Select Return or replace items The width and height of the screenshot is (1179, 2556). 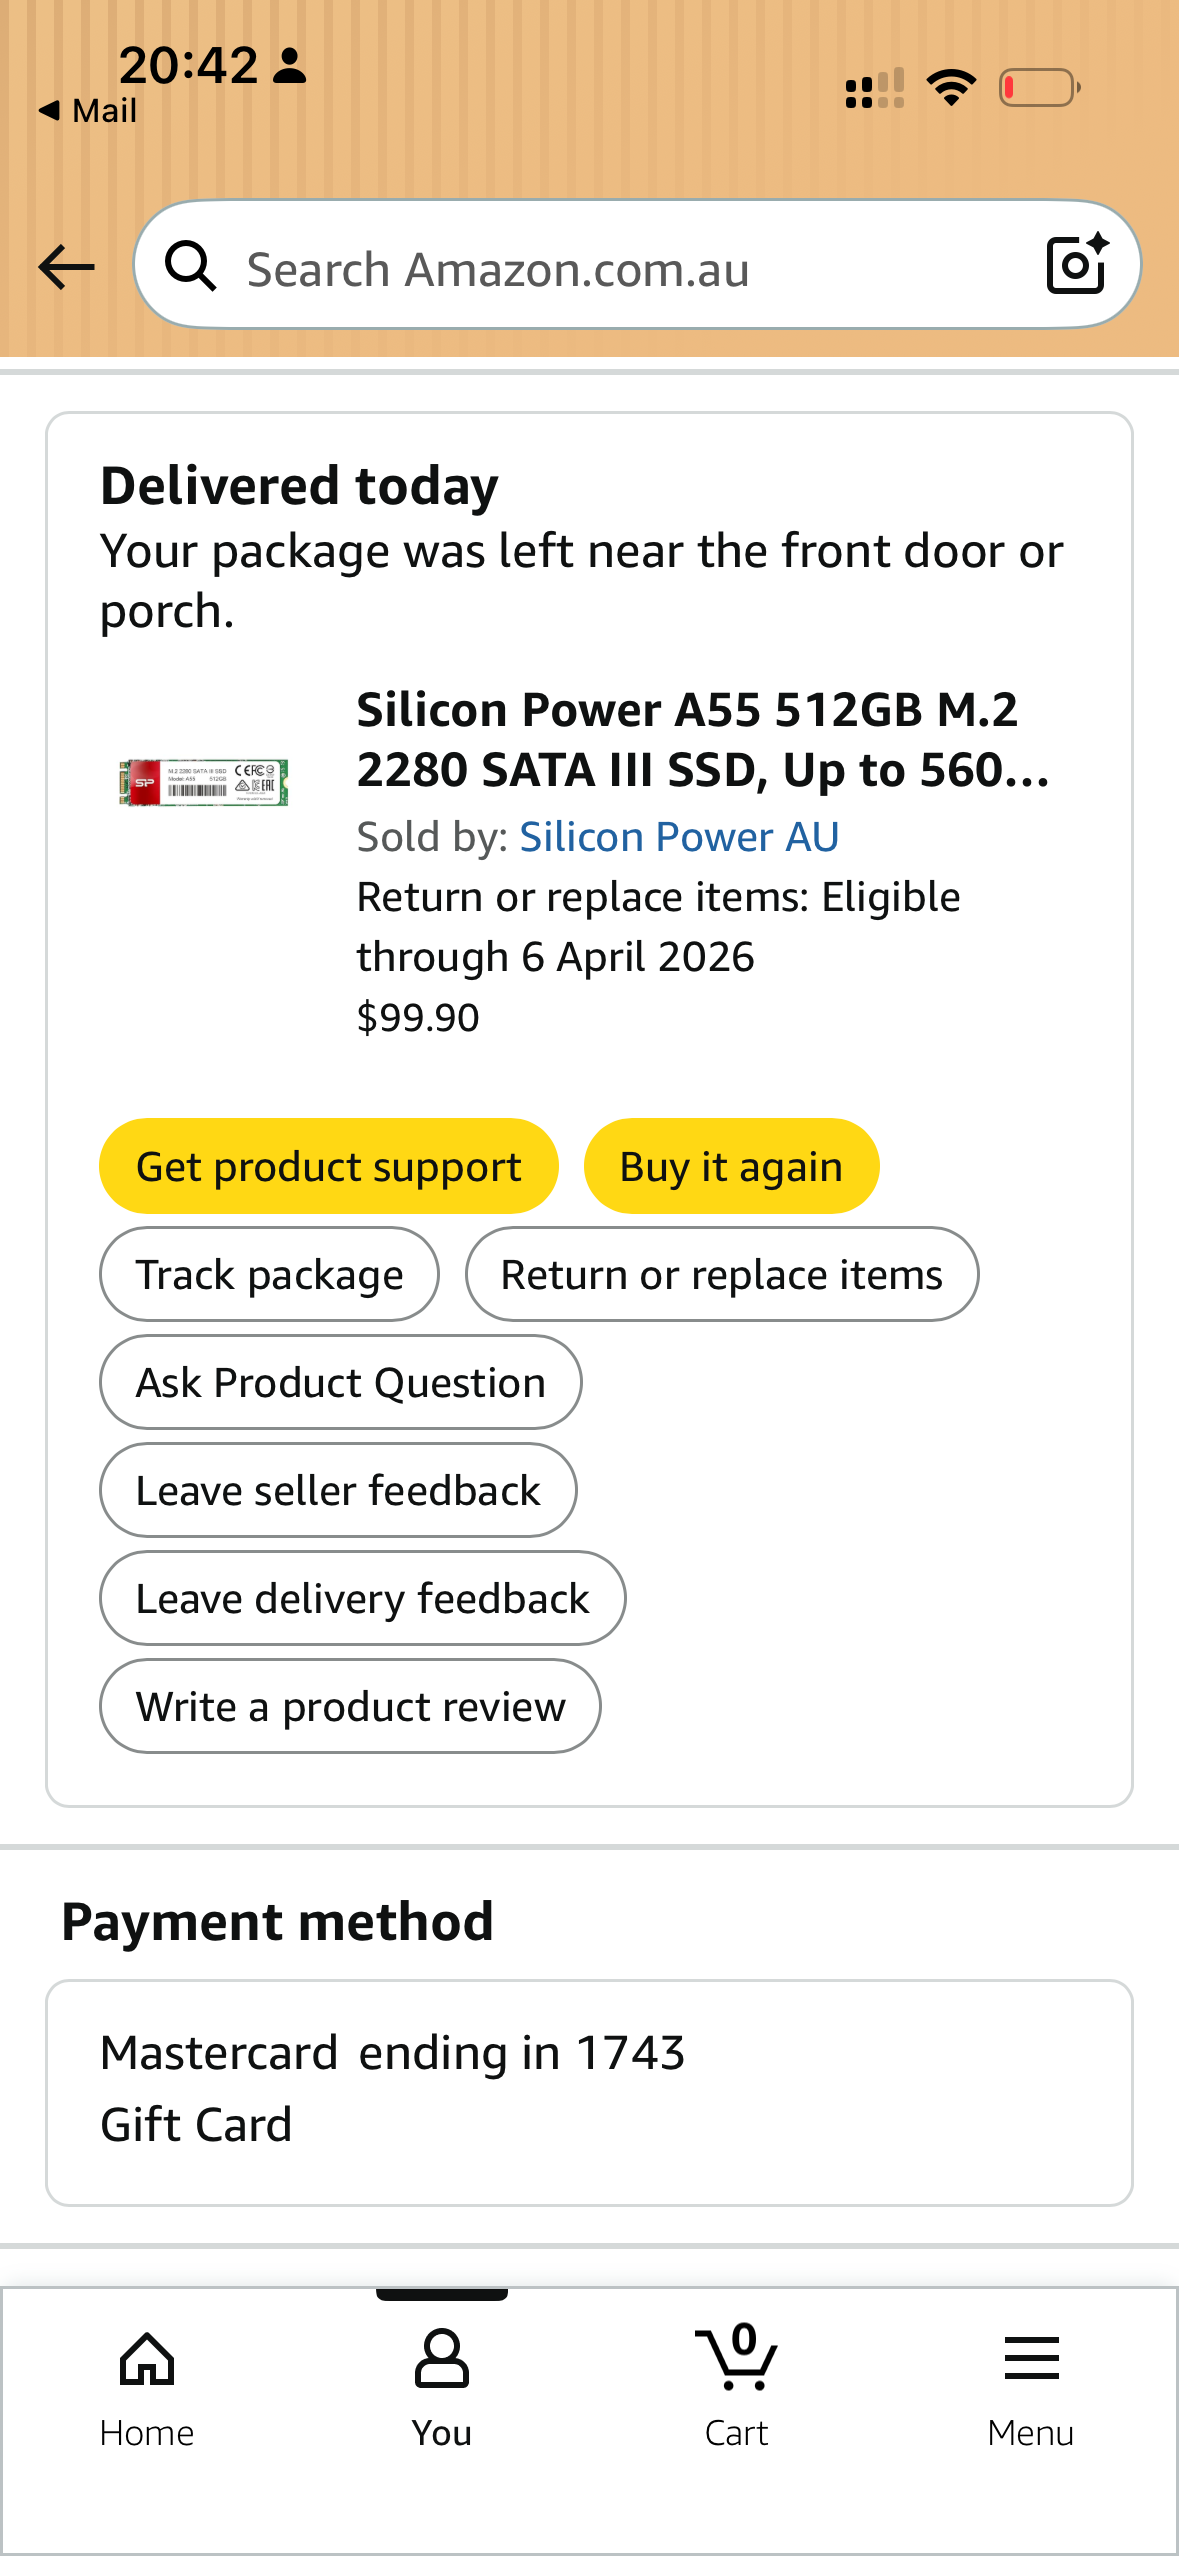721,1275
